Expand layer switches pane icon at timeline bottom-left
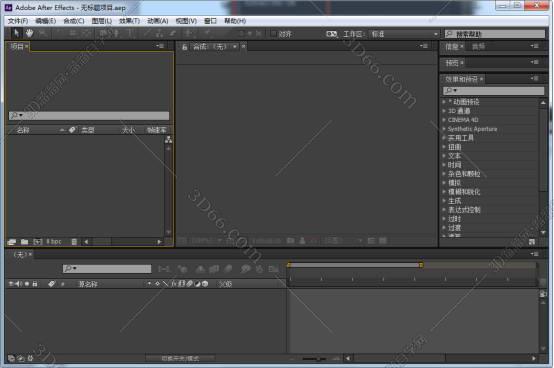 11,358
